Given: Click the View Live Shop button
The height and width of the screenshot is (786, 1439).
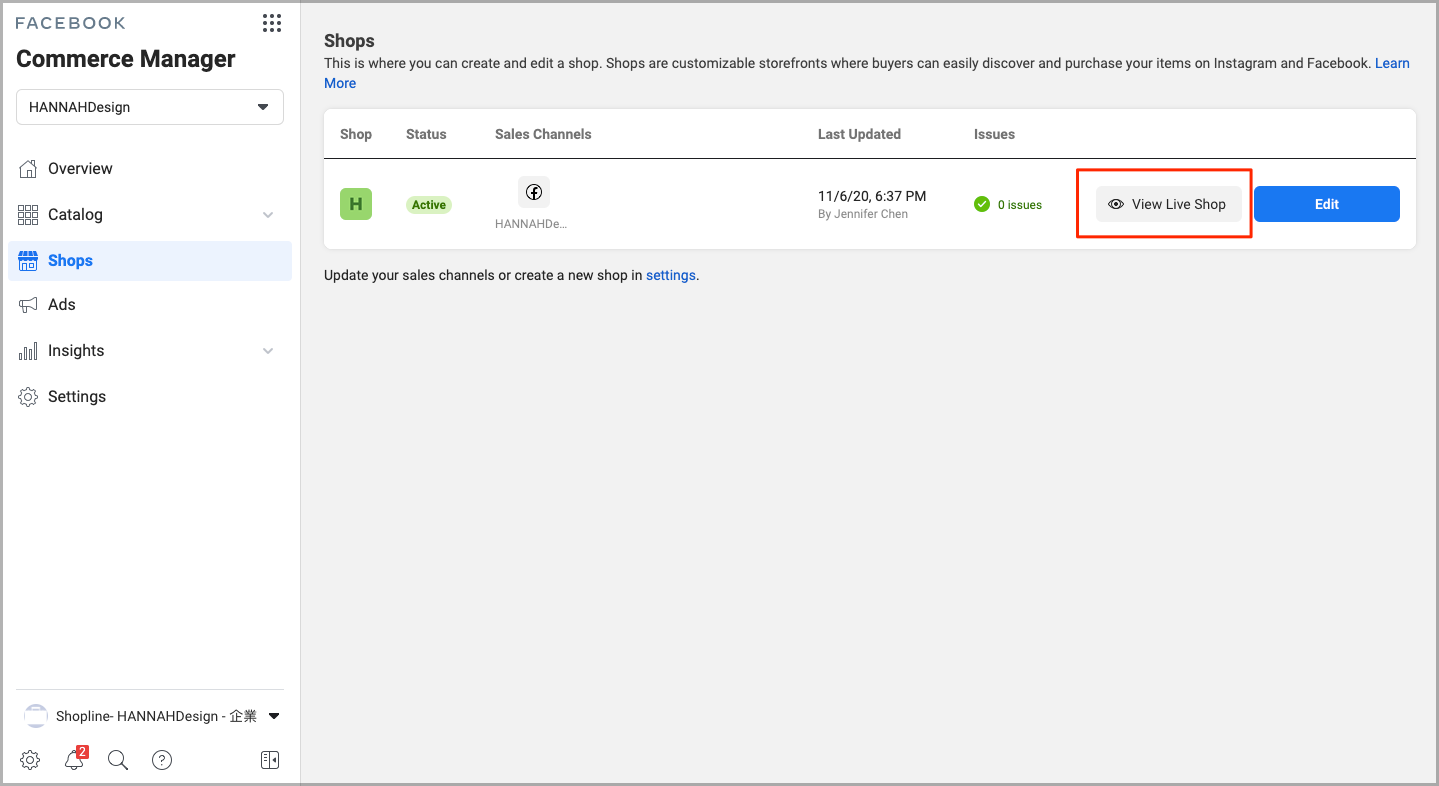Looking at the screenshot, I should [1168, 204].
